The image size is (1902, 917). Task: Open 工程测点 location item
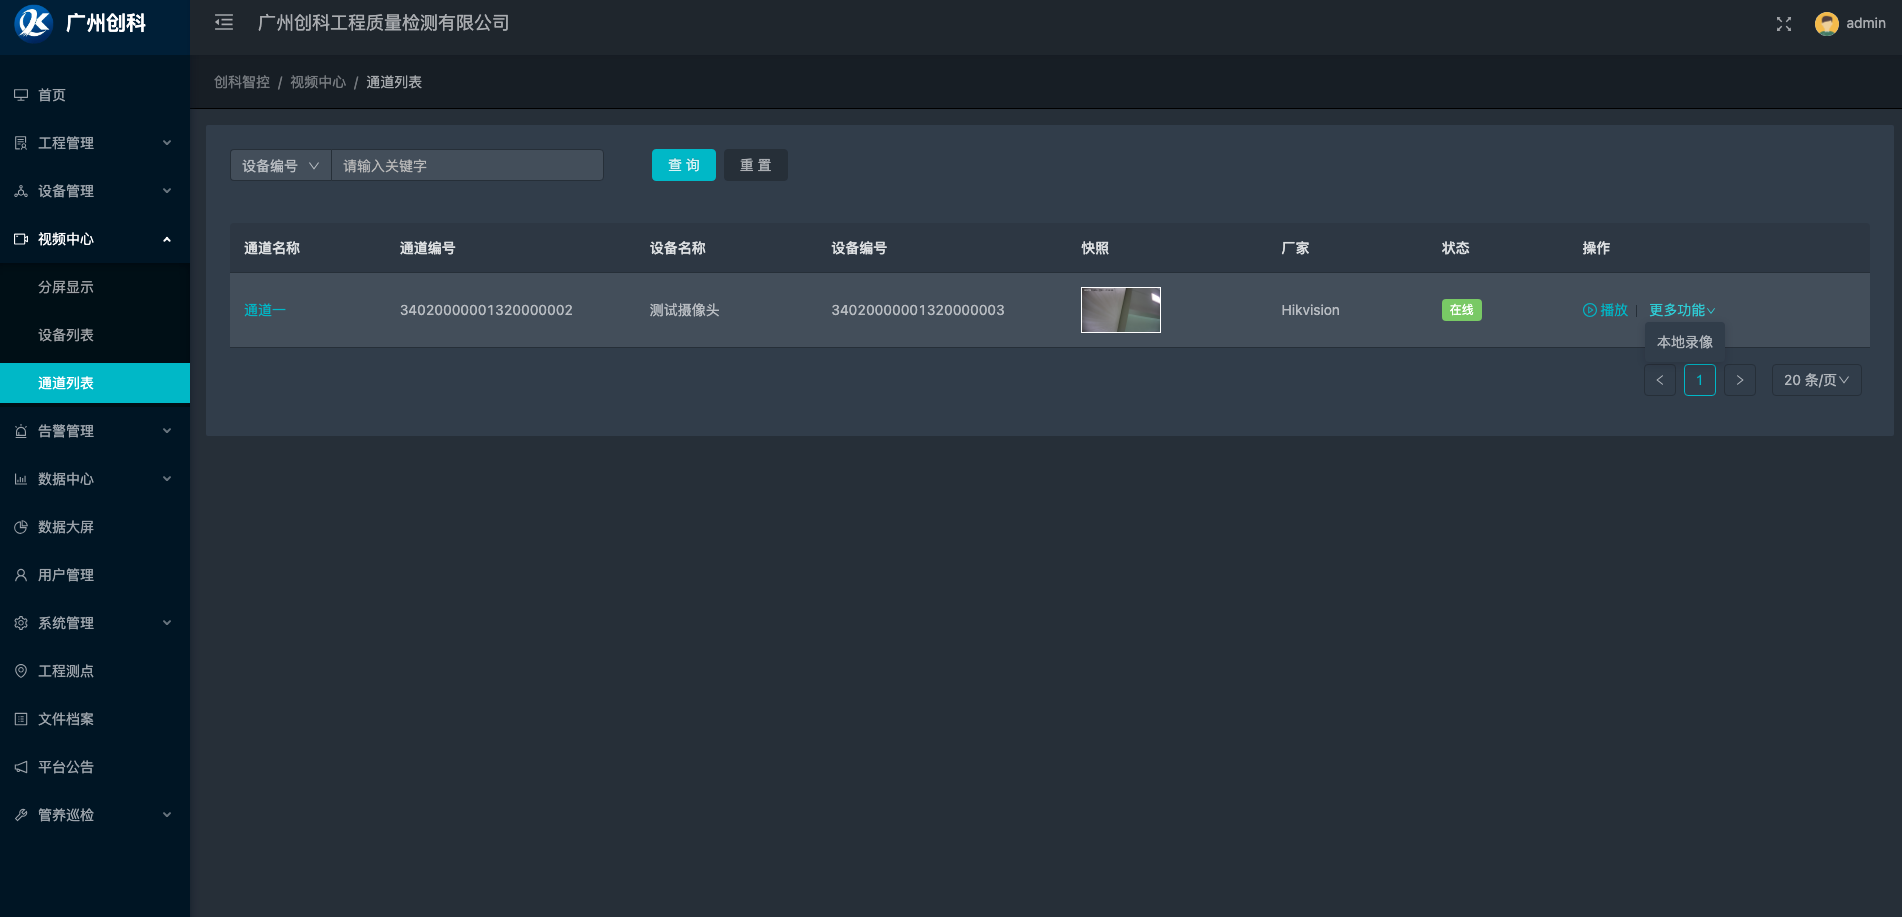pyautogui.click(x=66, y=671)
